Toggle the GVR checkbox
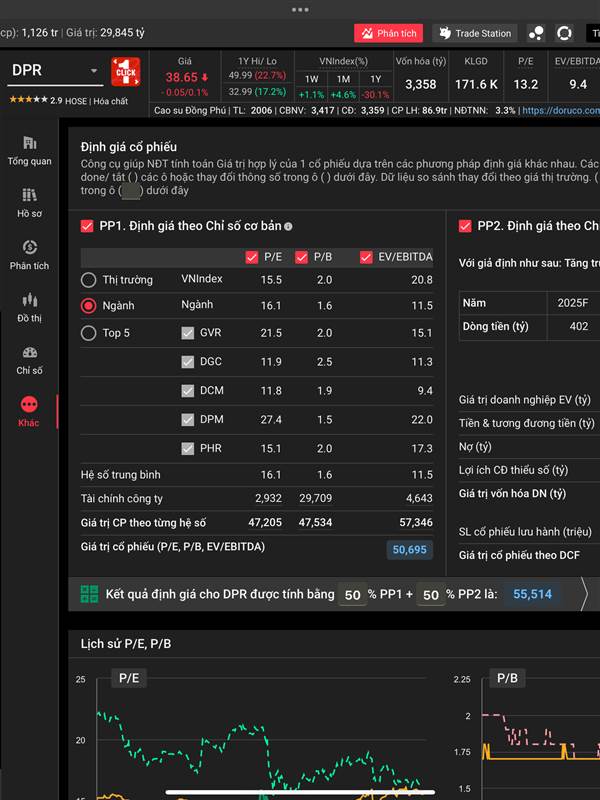Image resolution: width=600 pixels, height=800 pixels. (x=188, y=333)
